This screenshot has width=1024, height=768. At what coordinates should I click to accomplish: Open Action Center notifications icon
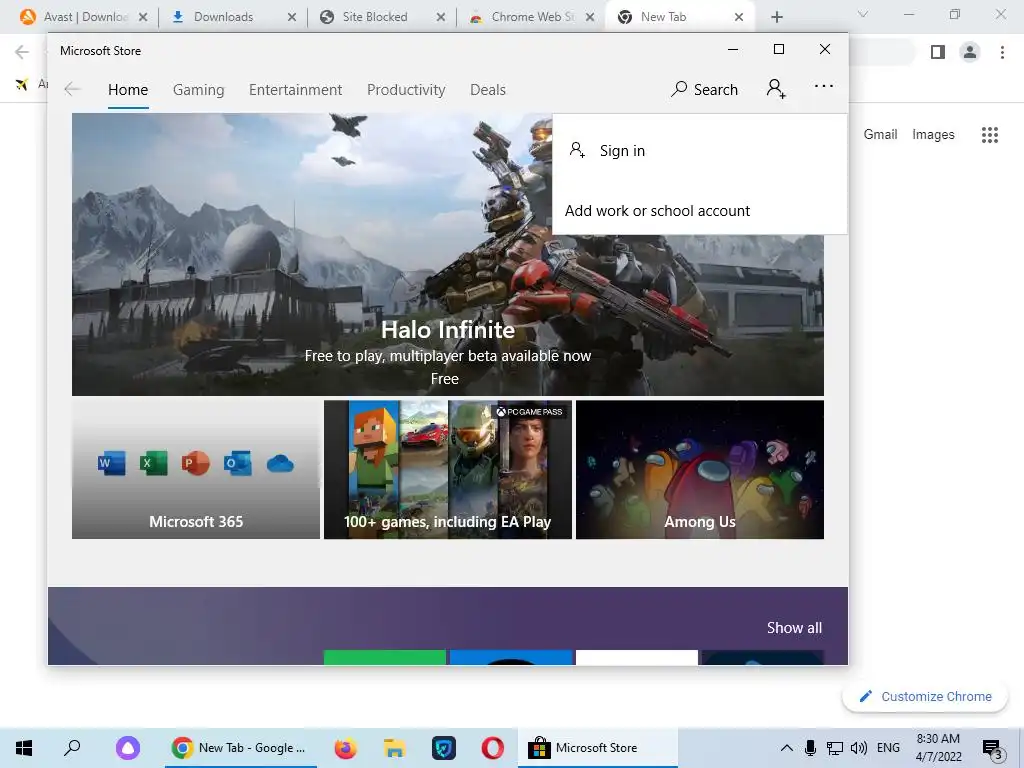point(992,748)
